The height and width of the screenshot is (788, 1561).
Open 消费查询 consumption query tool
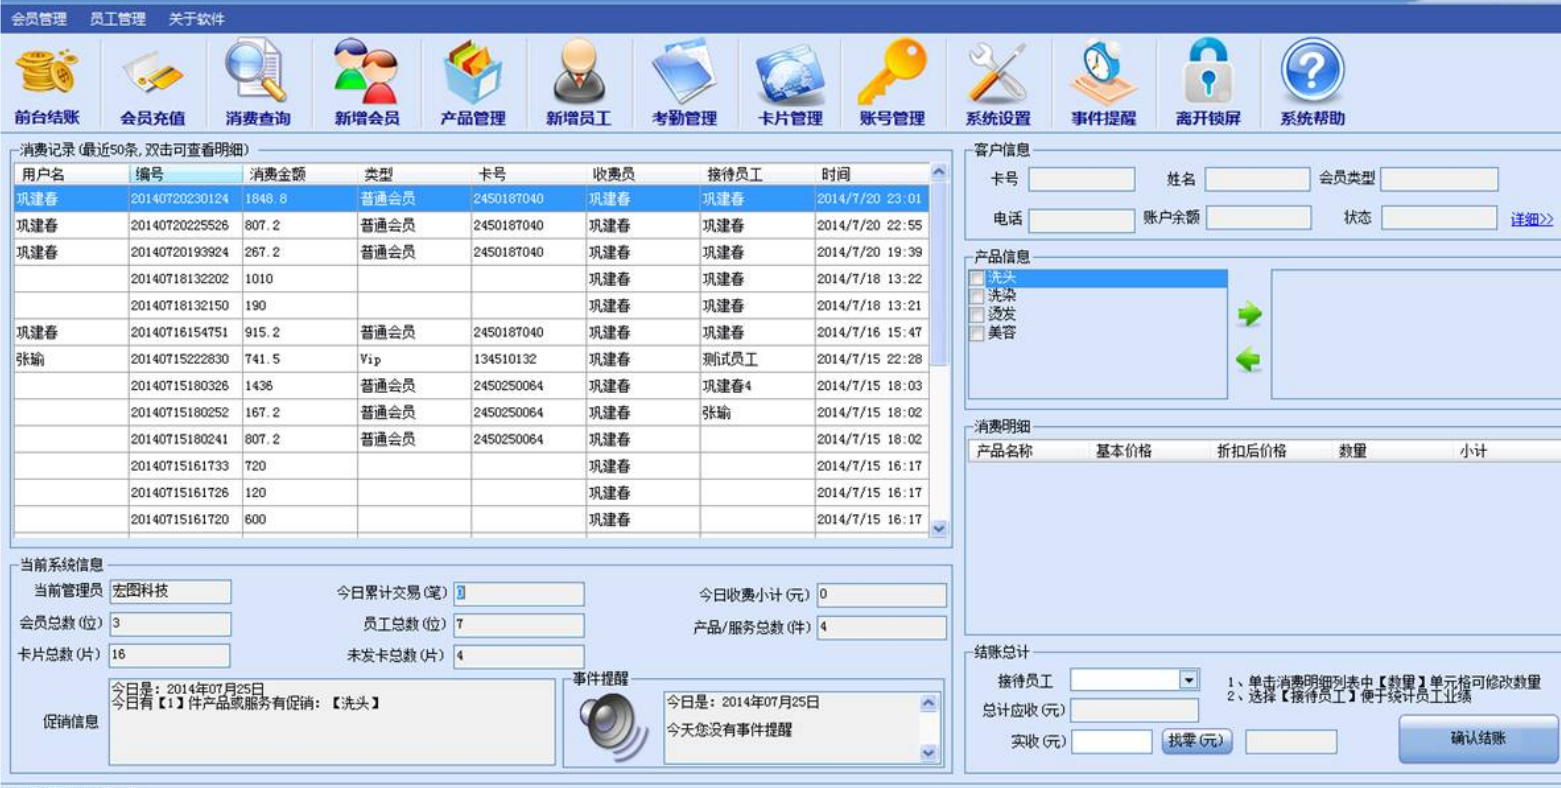pos(257,82)
